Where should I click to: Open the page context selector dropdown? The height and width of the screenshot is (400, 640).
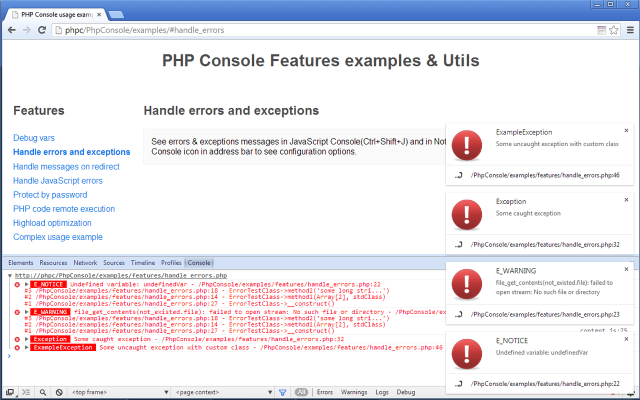(224, 392)
